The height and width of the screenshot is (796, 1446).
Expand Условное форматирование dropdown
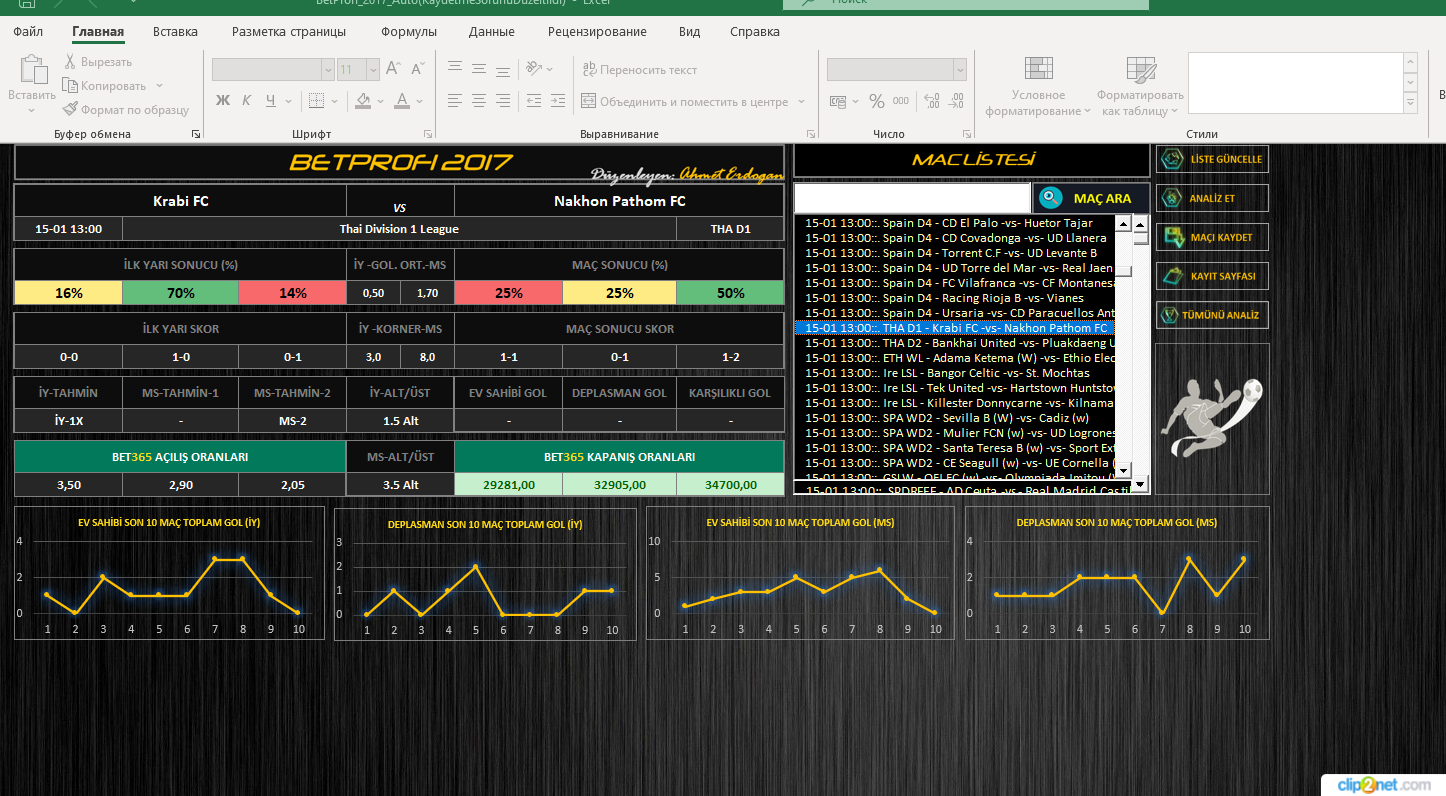(1038, 90)
